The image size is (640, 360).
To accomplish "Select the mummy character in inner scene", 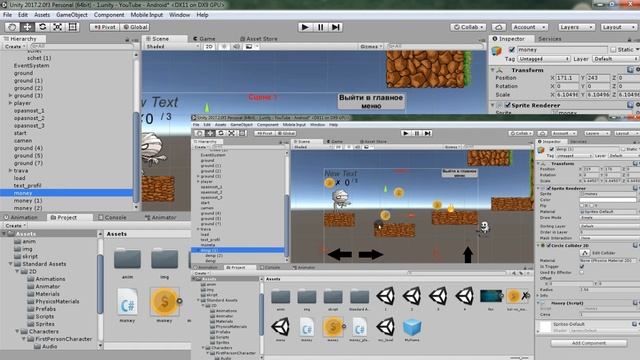I will tap(340, 200).
